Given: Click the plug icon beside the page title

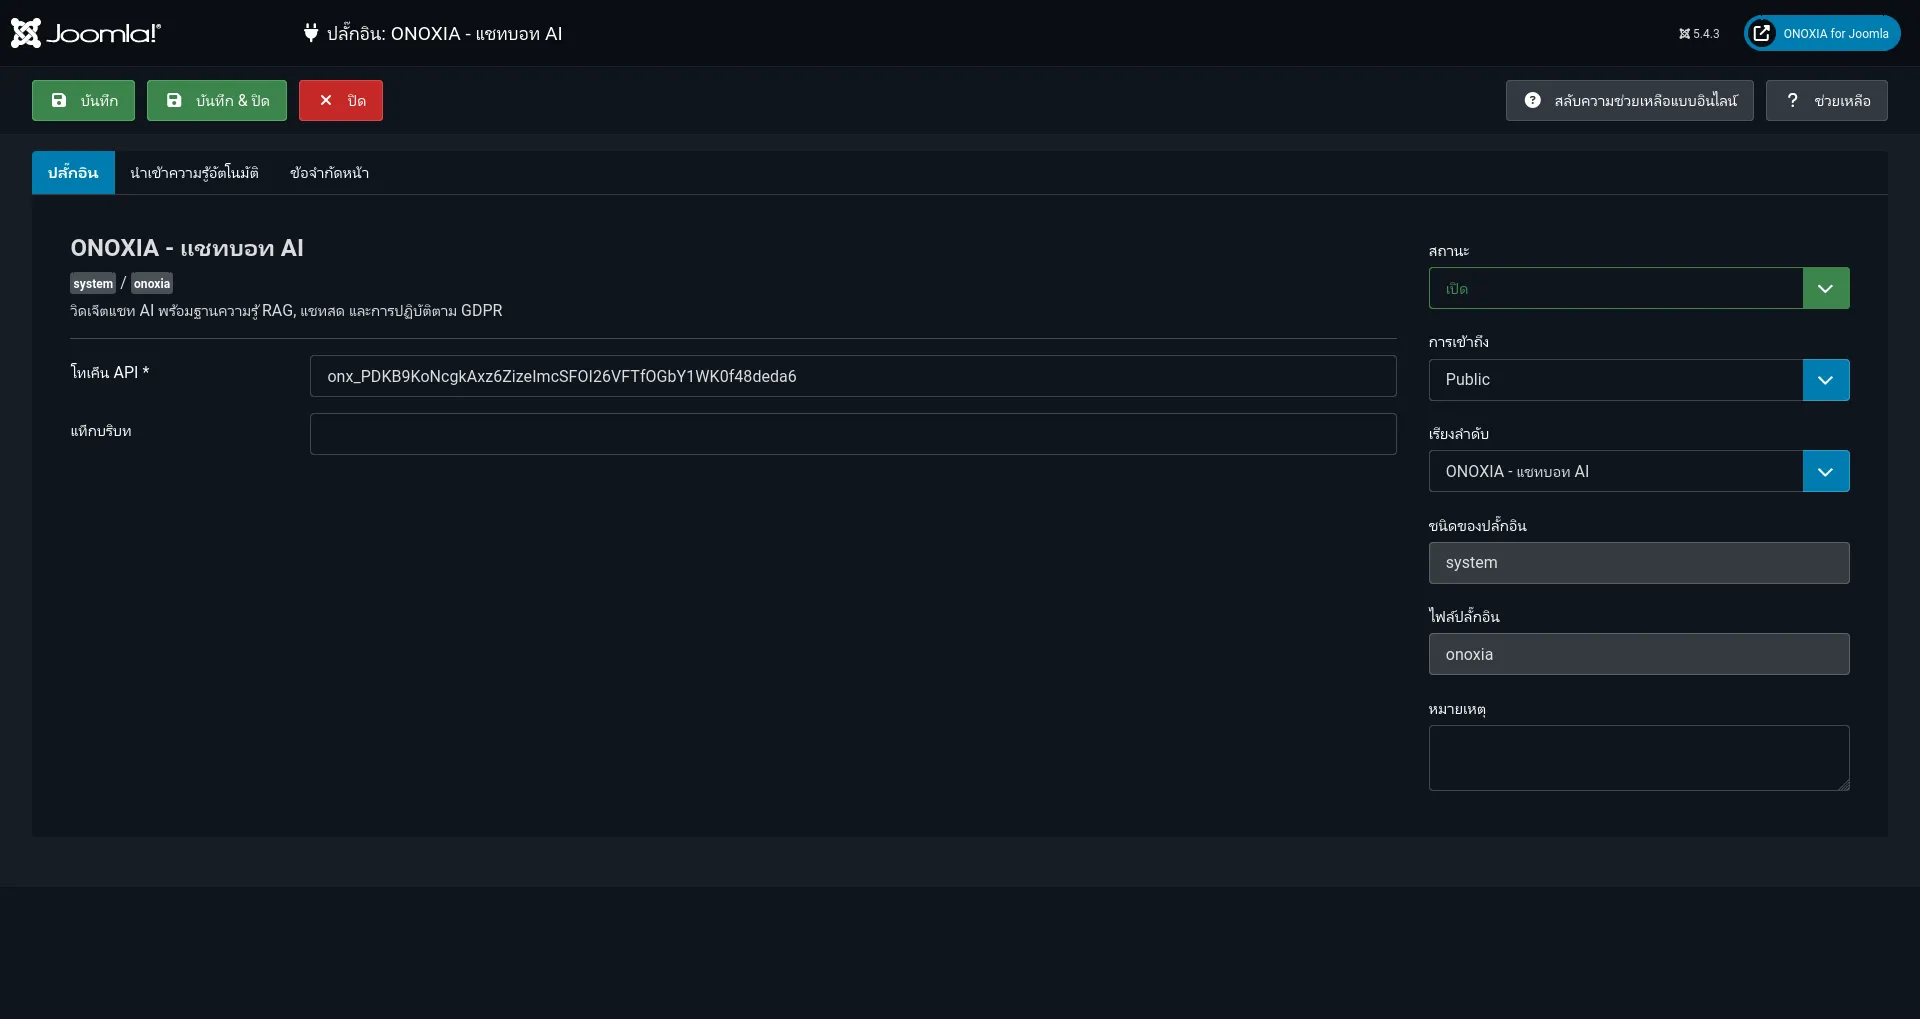Looking at the screenshot, I should (x=311, y=33).
